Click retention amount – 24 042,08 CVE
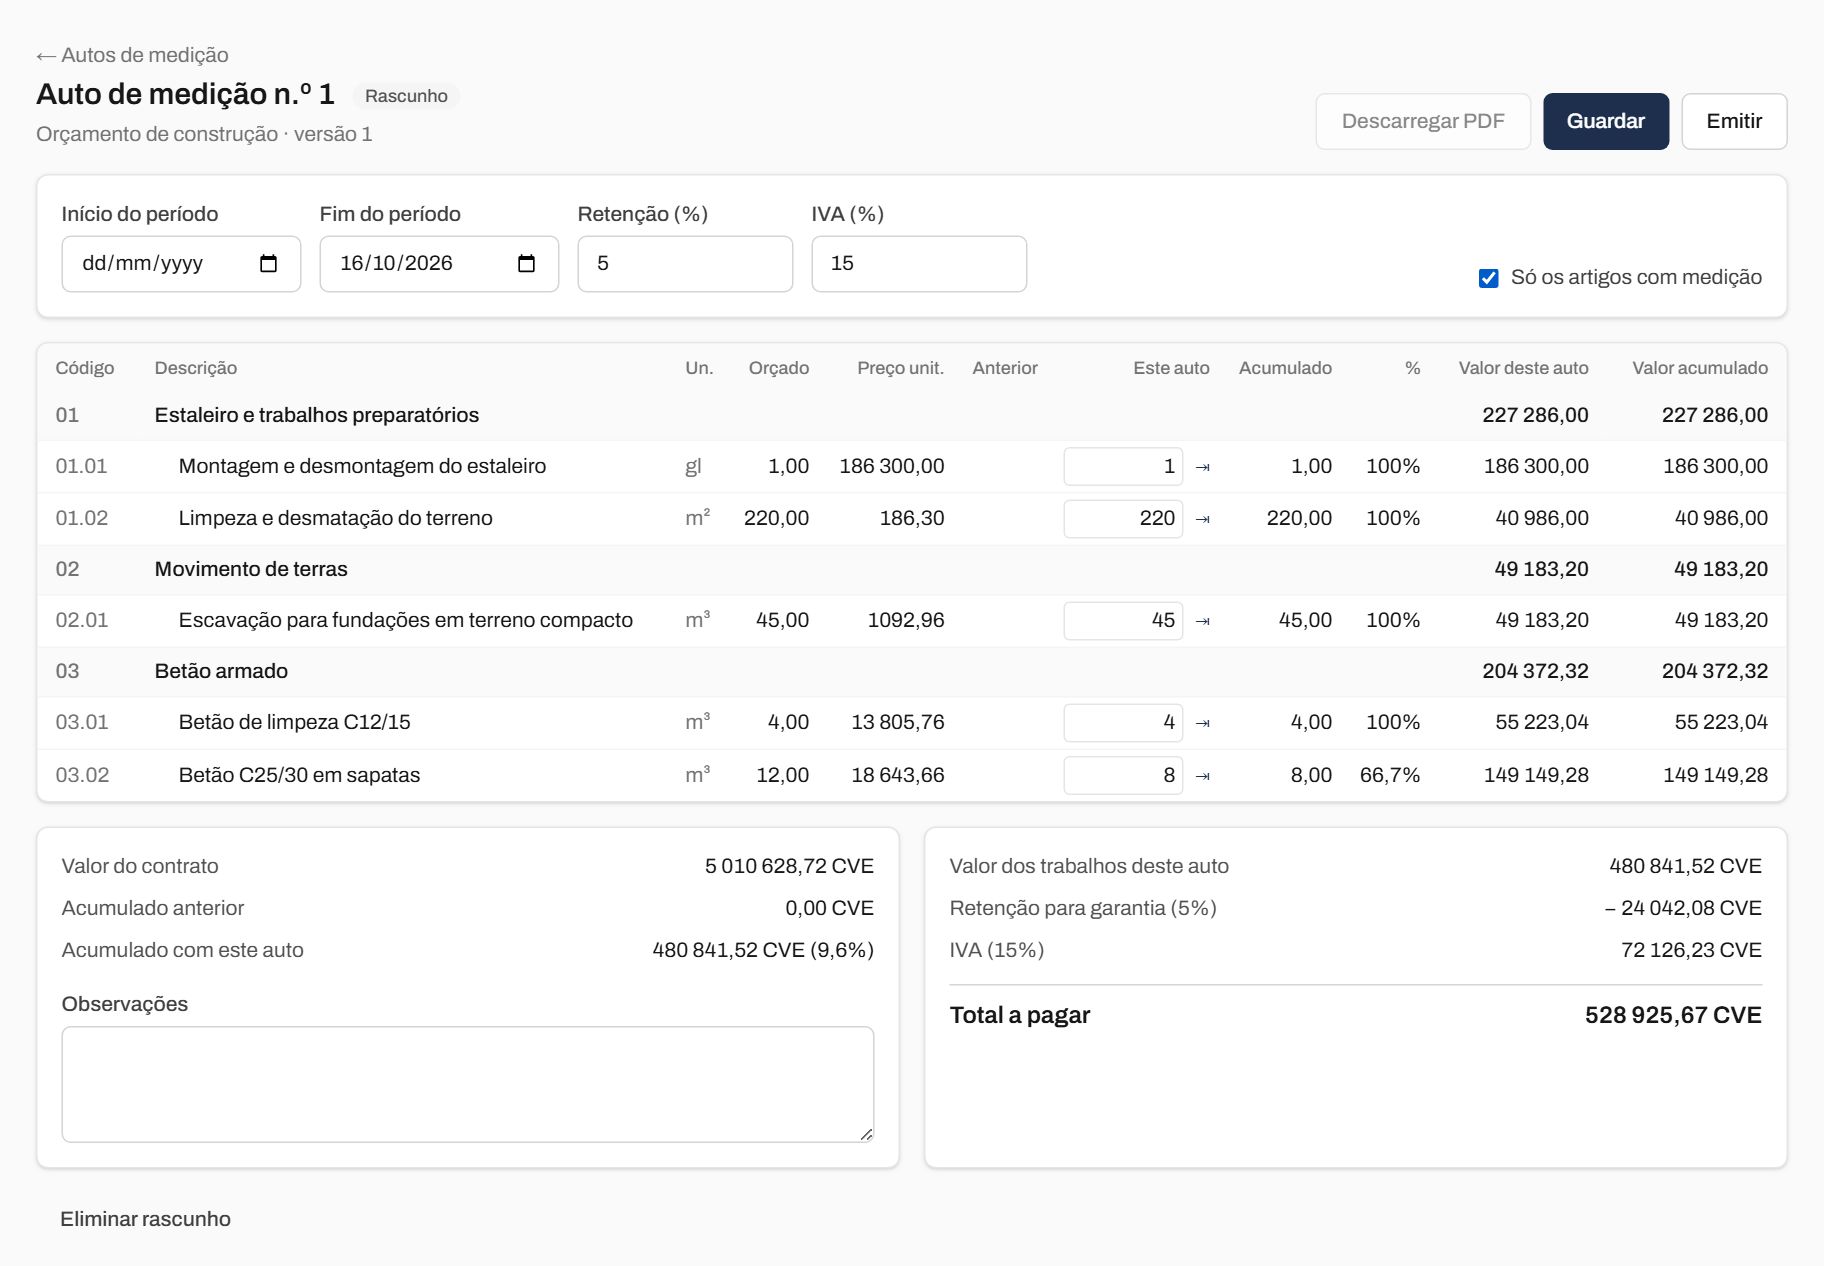This screenshot has width=1824, height=1266. pos(1683,908)
